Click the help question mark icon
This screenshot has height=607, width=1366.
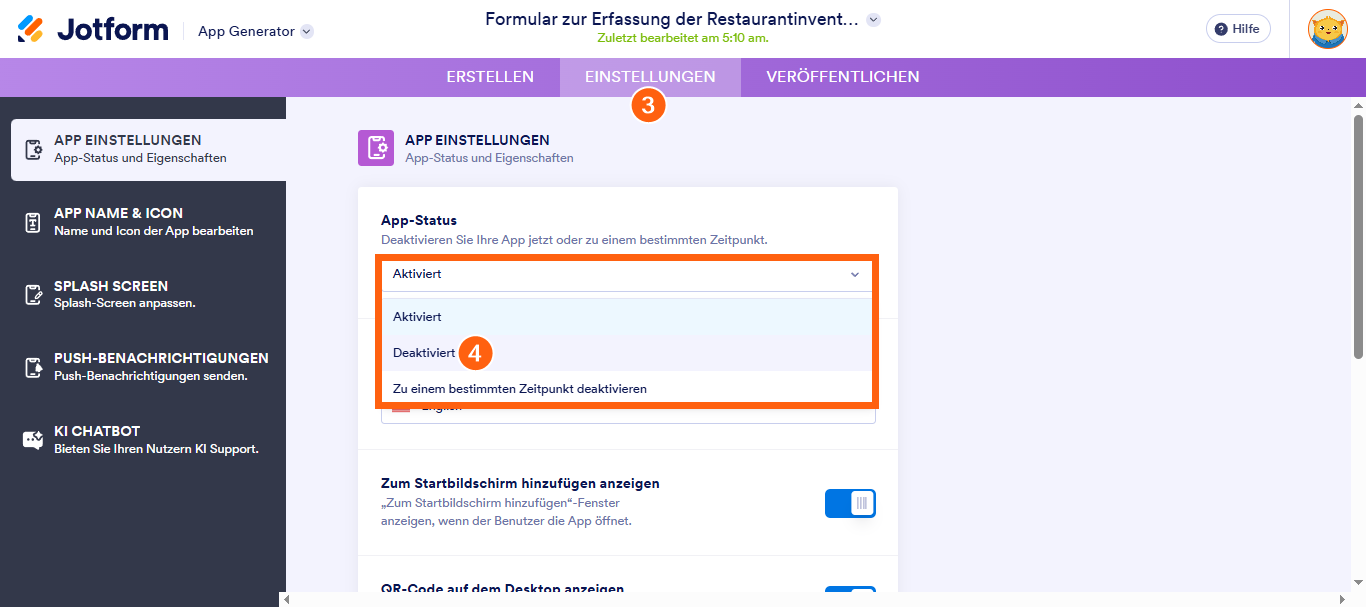pos(1221,29)
